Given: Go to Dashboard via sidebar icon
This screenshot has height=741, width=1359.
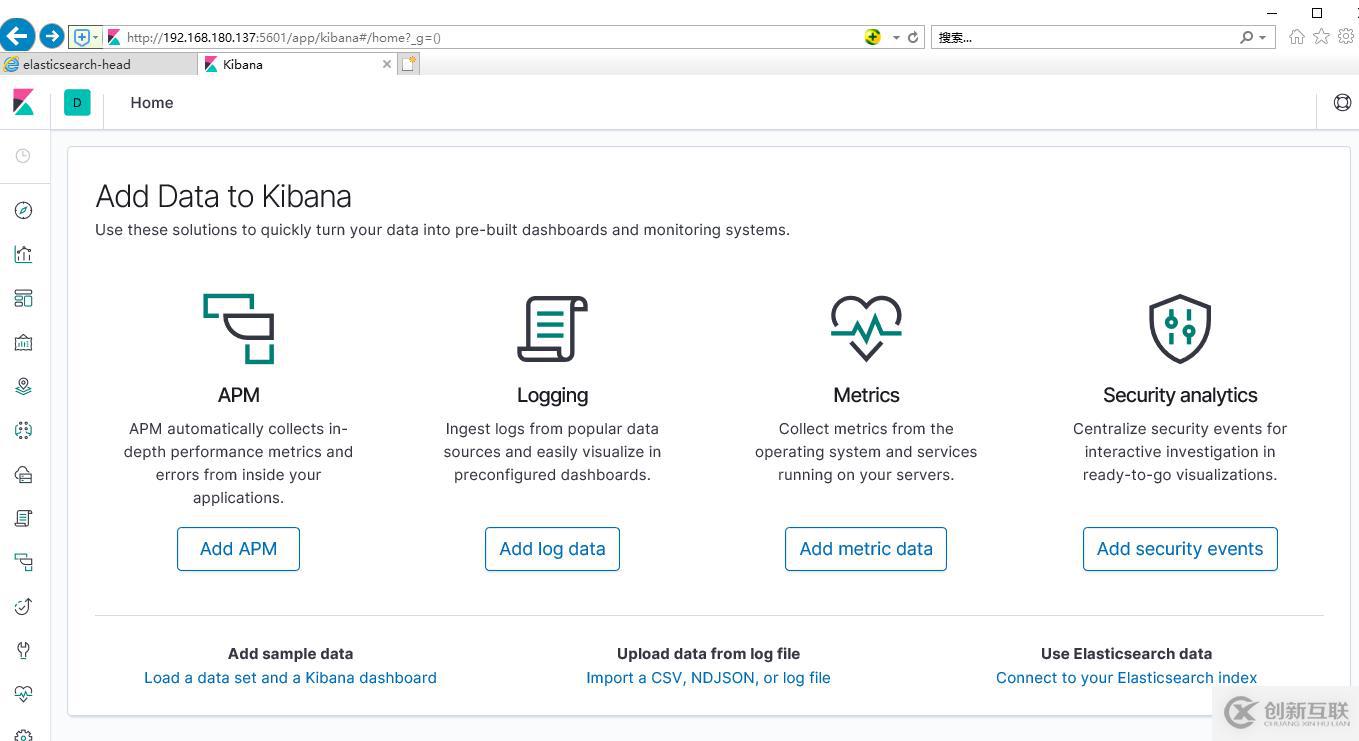Looking at the screenshot, I should 23,298.
